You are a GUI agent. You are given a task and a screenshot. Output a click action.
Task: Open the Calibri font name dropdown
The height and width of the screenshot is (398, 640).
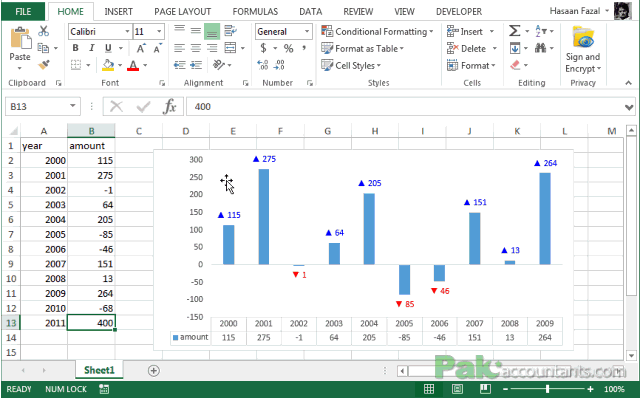[127, 31]
